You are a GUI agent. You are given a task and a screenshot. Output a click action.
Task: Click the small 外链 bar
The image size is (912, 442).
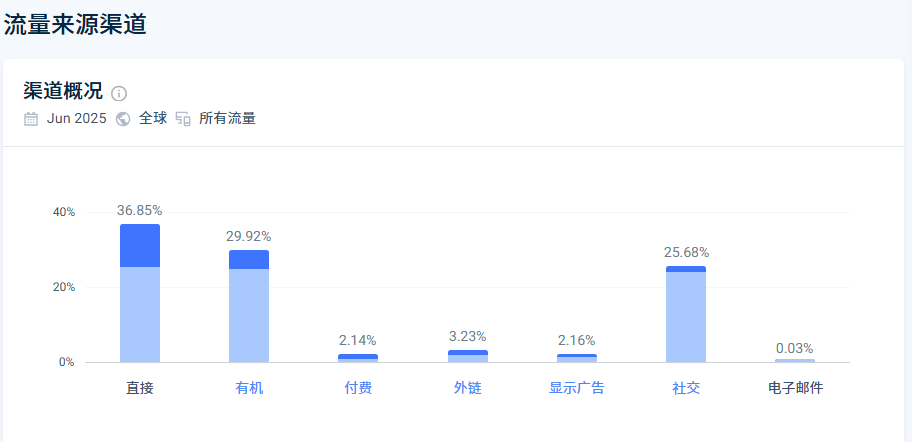pyautogui.click(x=467, y=356)
